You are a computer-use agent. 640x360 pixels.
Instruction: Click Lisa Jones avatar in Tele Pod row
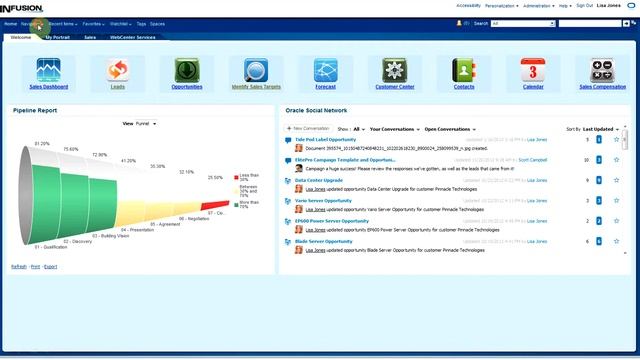[299, 148]
